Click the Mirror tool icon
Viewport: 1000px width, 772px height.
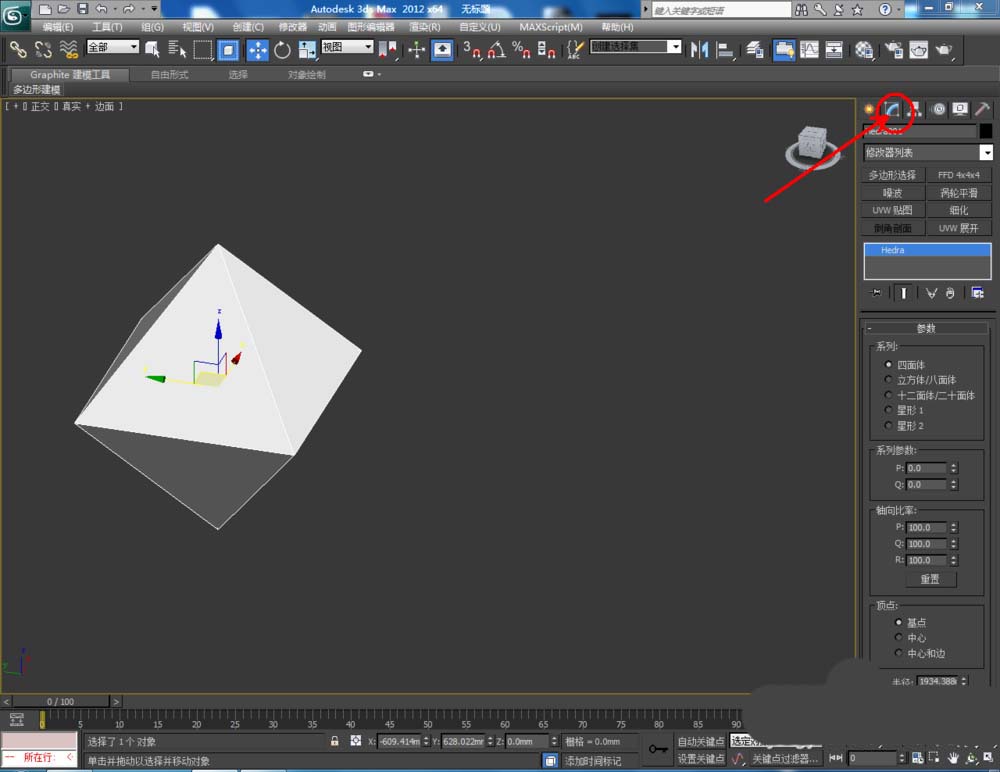[701, 49]
